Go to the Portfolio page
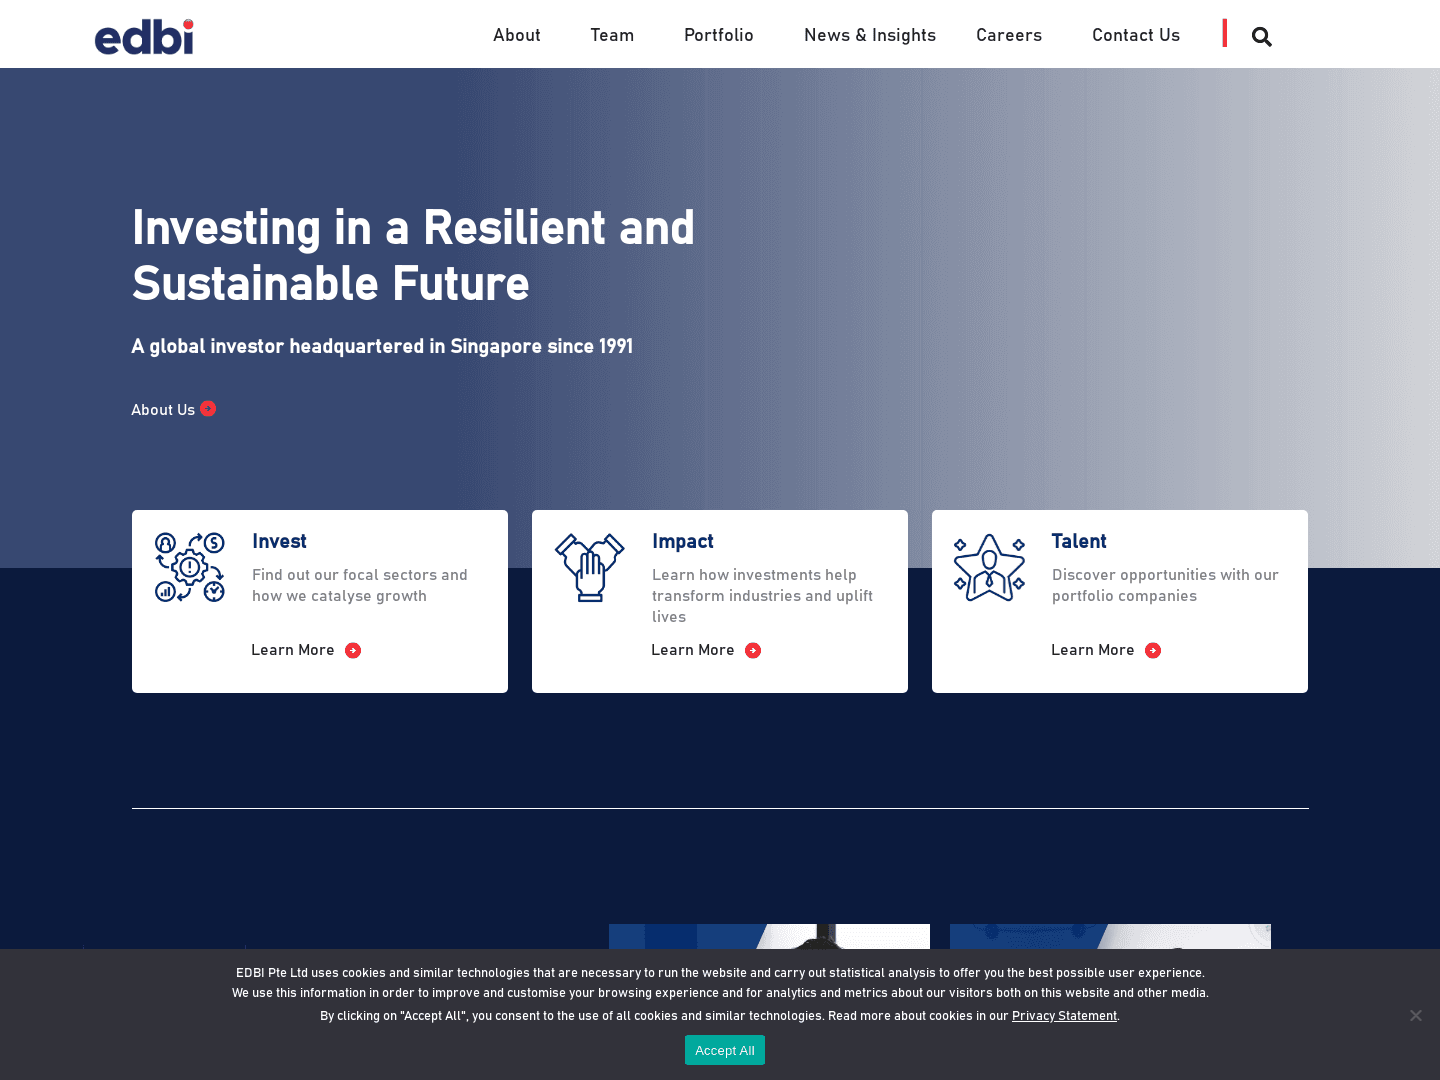1440x1080 pixels. tap(718, 35)
